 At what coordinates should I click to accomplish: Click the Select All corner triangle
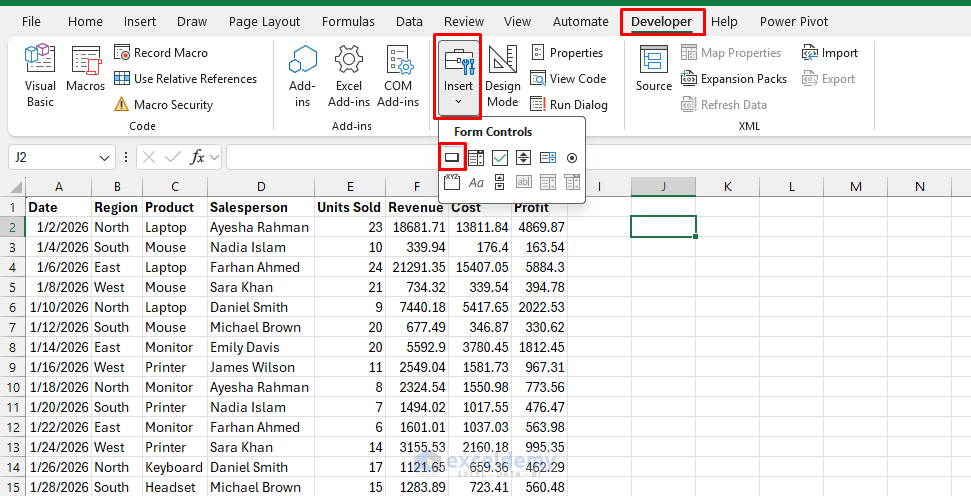pos(16,186)
